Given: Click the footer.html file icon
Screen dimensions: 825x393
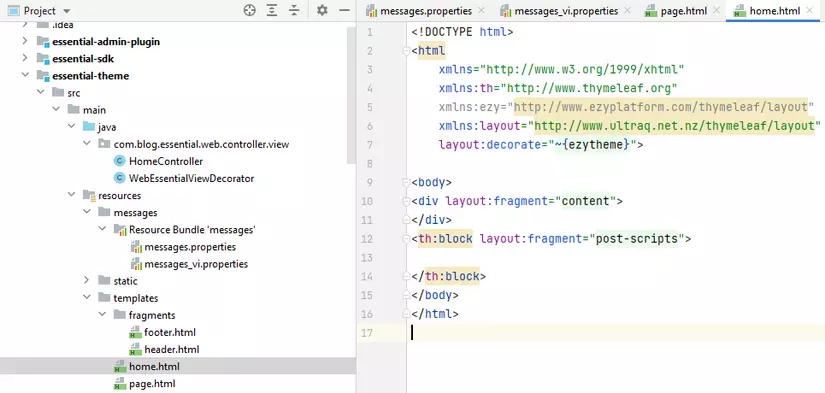Looking at the screenshot, I should (x=135, y=332).
